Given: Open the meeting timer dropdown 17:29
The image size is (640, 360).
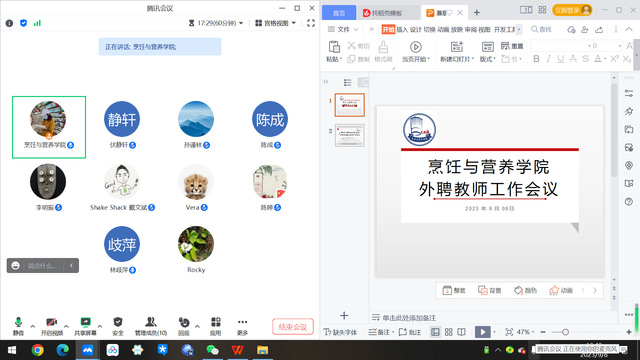Looking at the screenshot, I should pyautogui.click(x=216, y=23).
